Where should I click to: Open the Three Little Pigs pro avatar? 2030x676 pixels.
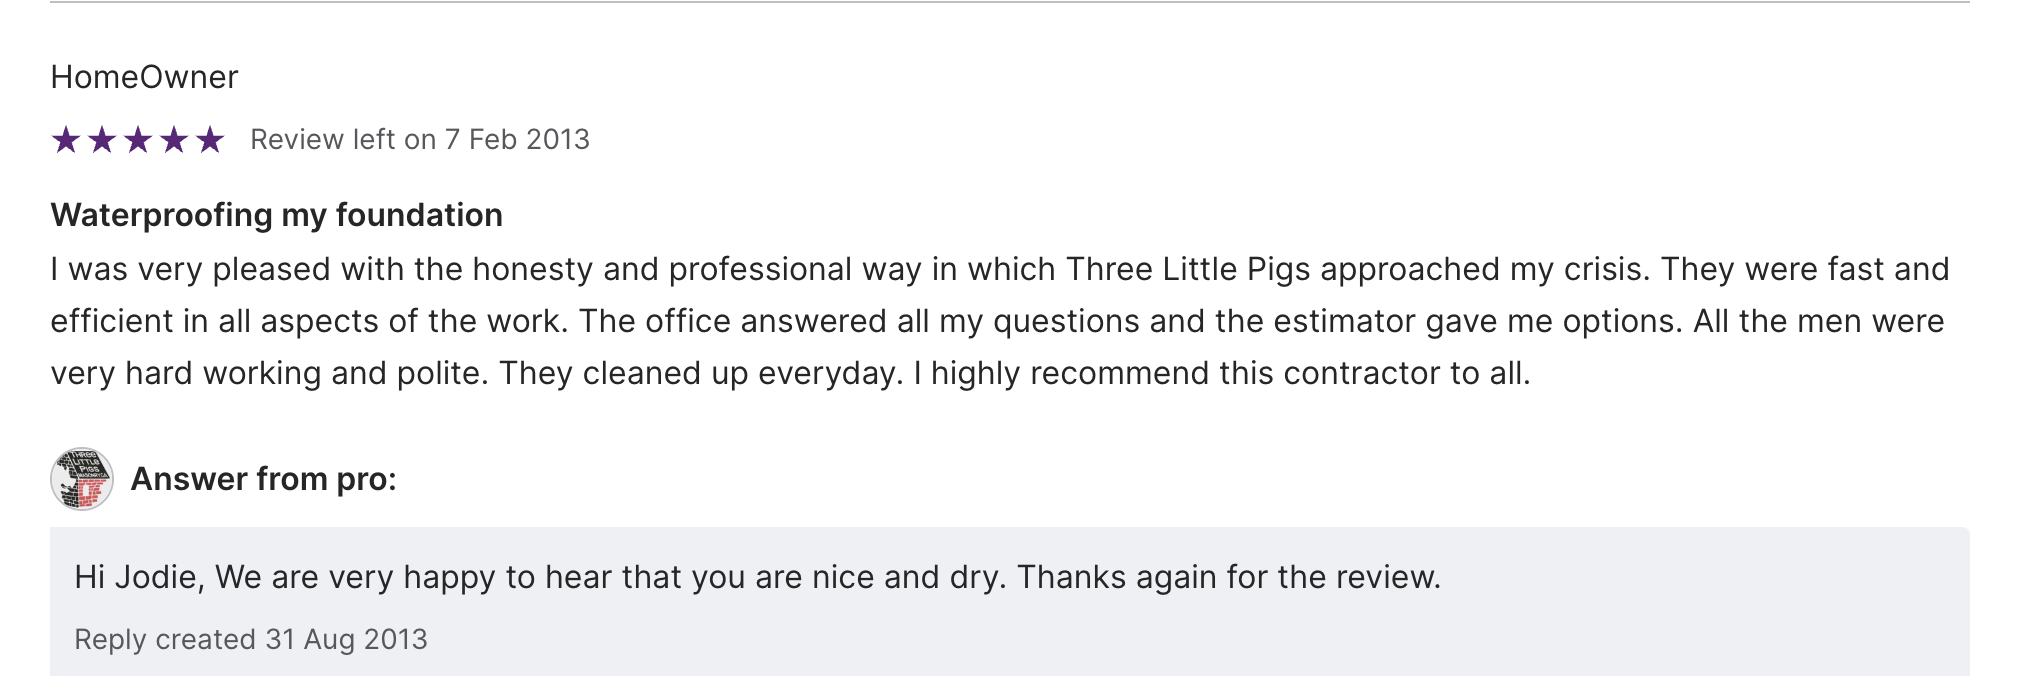coord(82,479)
